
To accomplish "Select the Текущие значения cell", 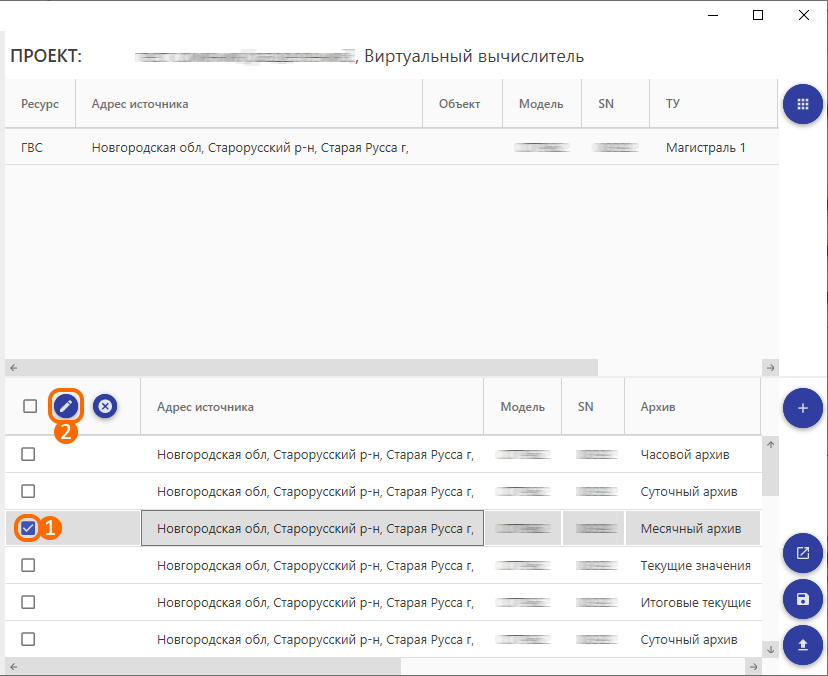I will (692, 565).
